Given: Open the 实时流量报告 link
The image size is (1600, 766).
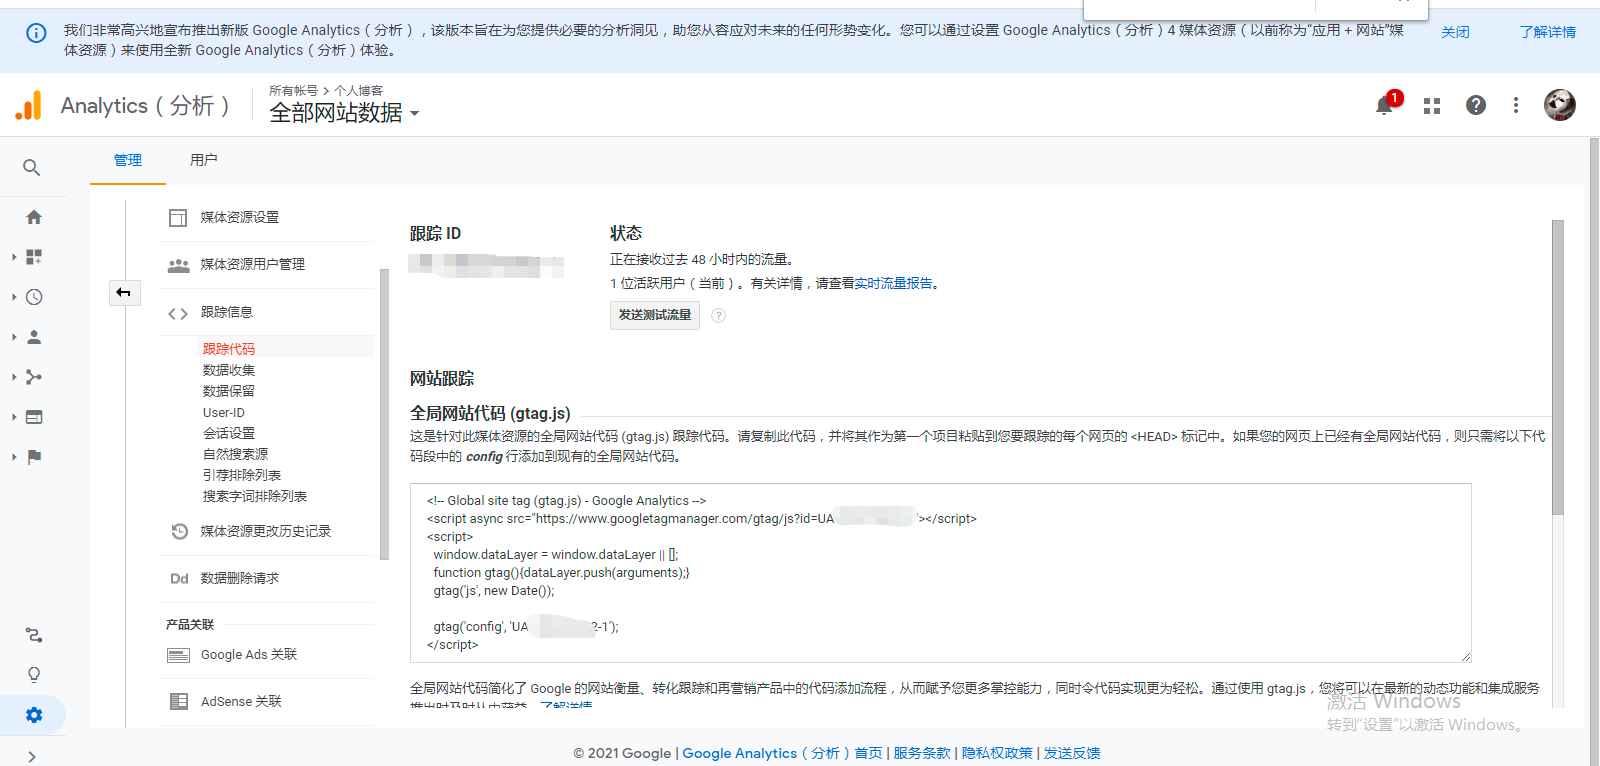Looking at the screenshot, I should point(894,284).
